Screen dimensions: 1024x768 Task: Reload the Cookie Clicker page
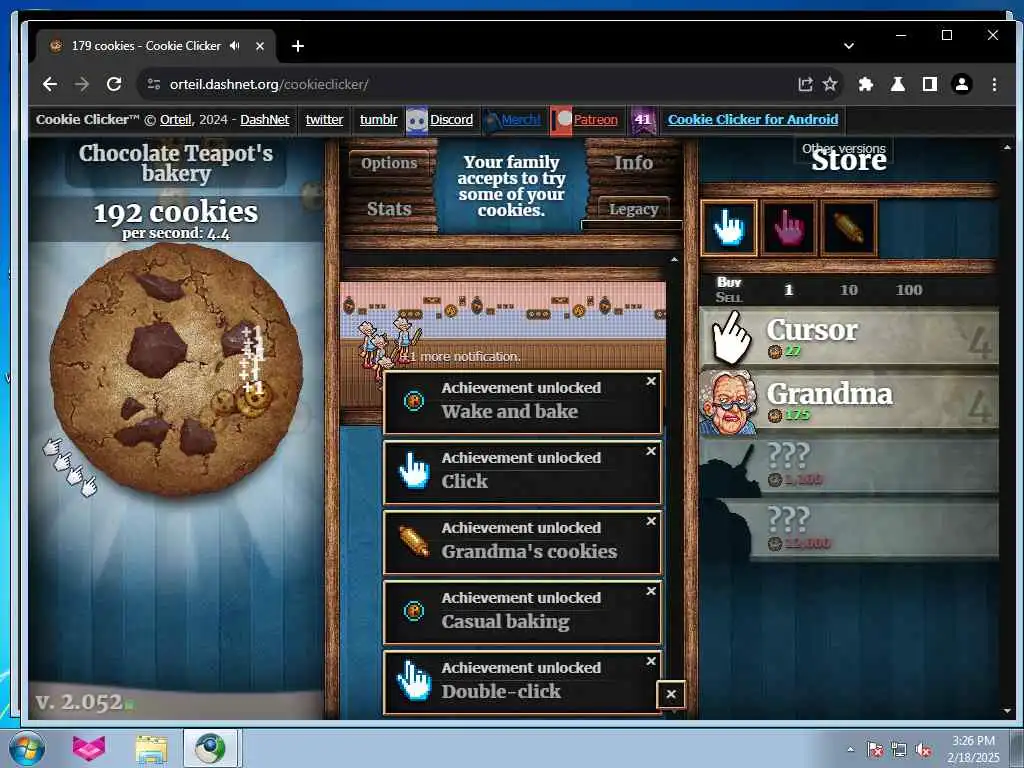coord(114,84)
